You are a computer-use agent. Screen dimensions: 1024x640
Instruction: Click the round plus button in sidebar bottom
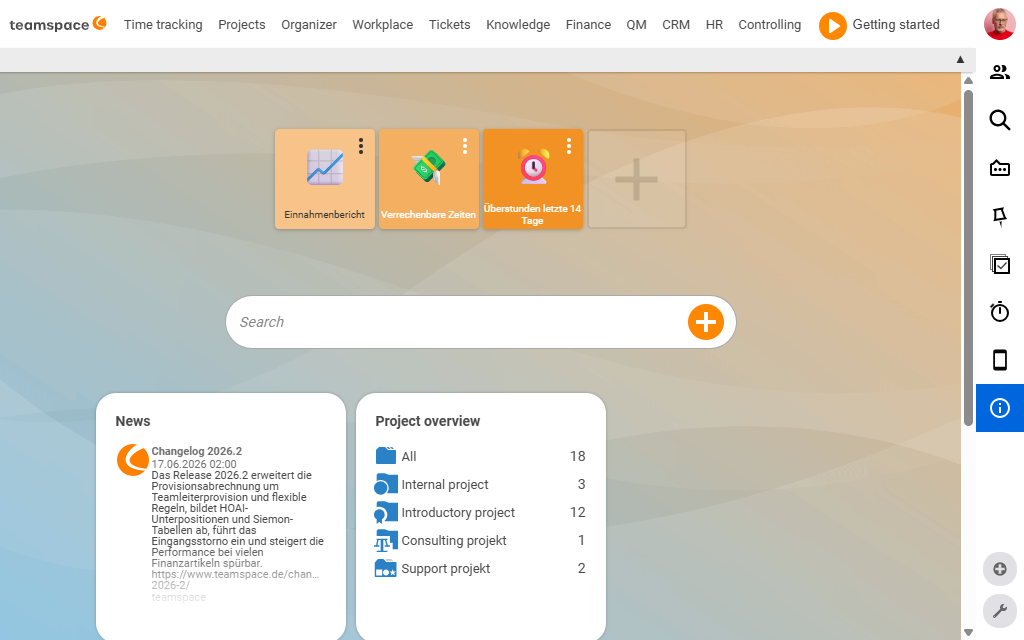999,569
